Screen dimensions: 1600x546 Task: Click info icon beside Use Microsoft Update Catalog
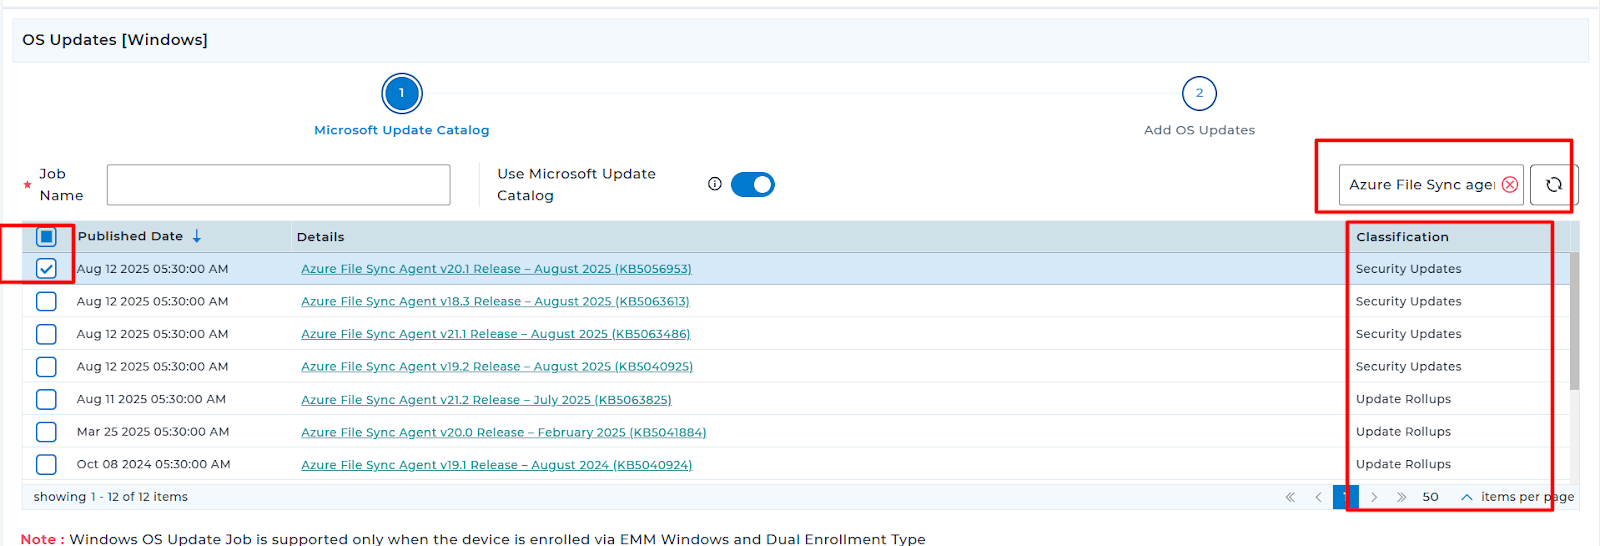coord(715,184)
